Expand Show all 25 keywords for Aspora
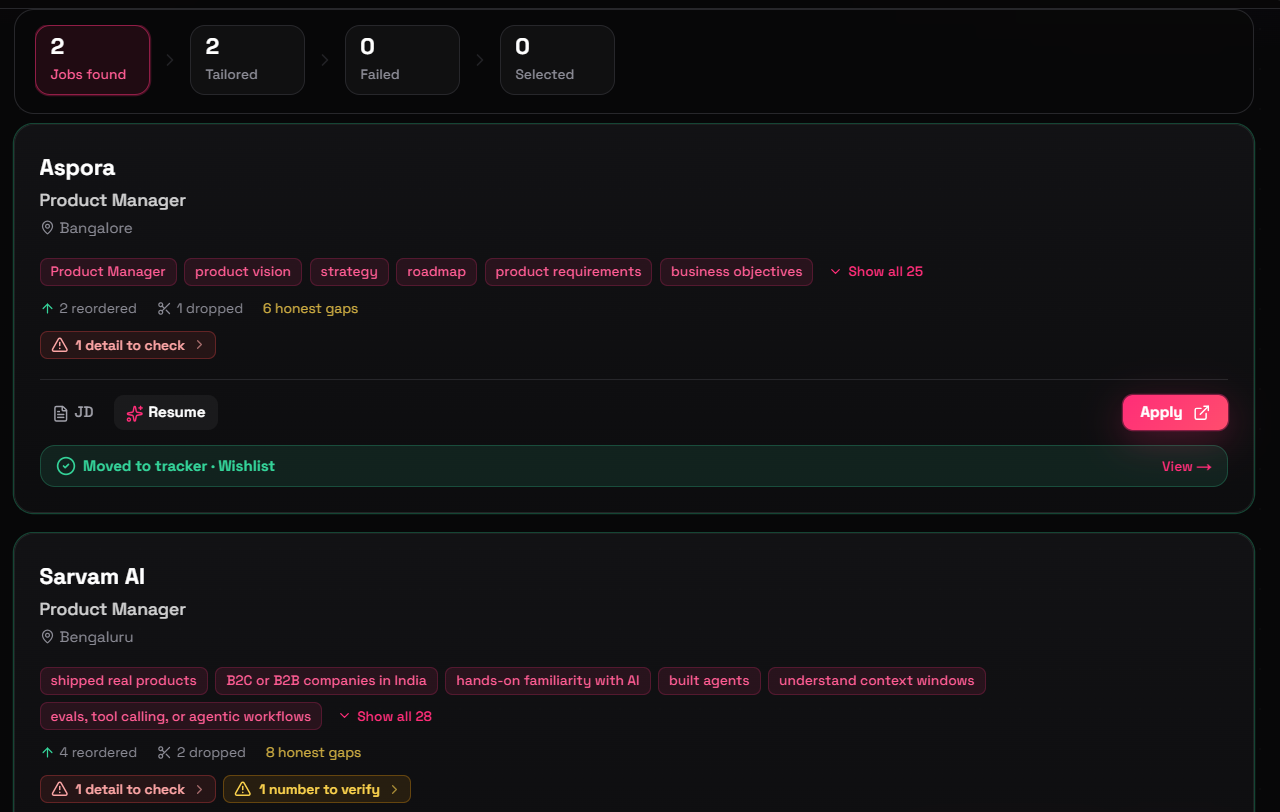Screen dimensions: 1280x812 click(x=876, y=271)
